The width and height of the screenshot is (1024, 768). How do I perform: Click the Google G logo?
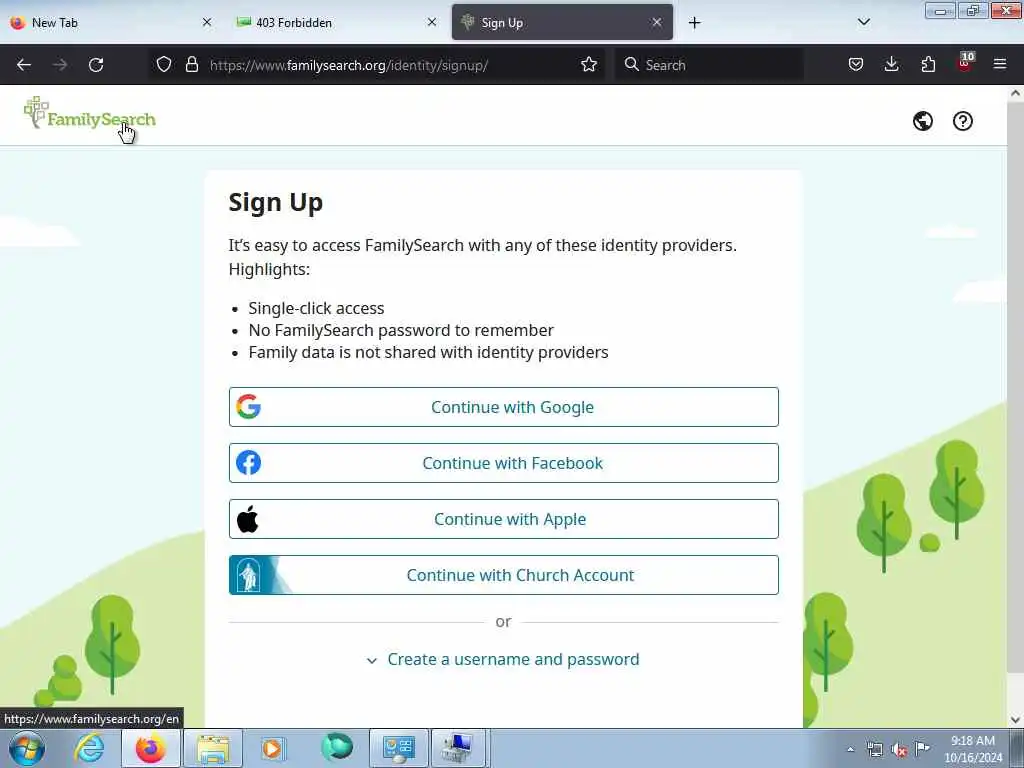click(x=248, y=407)
